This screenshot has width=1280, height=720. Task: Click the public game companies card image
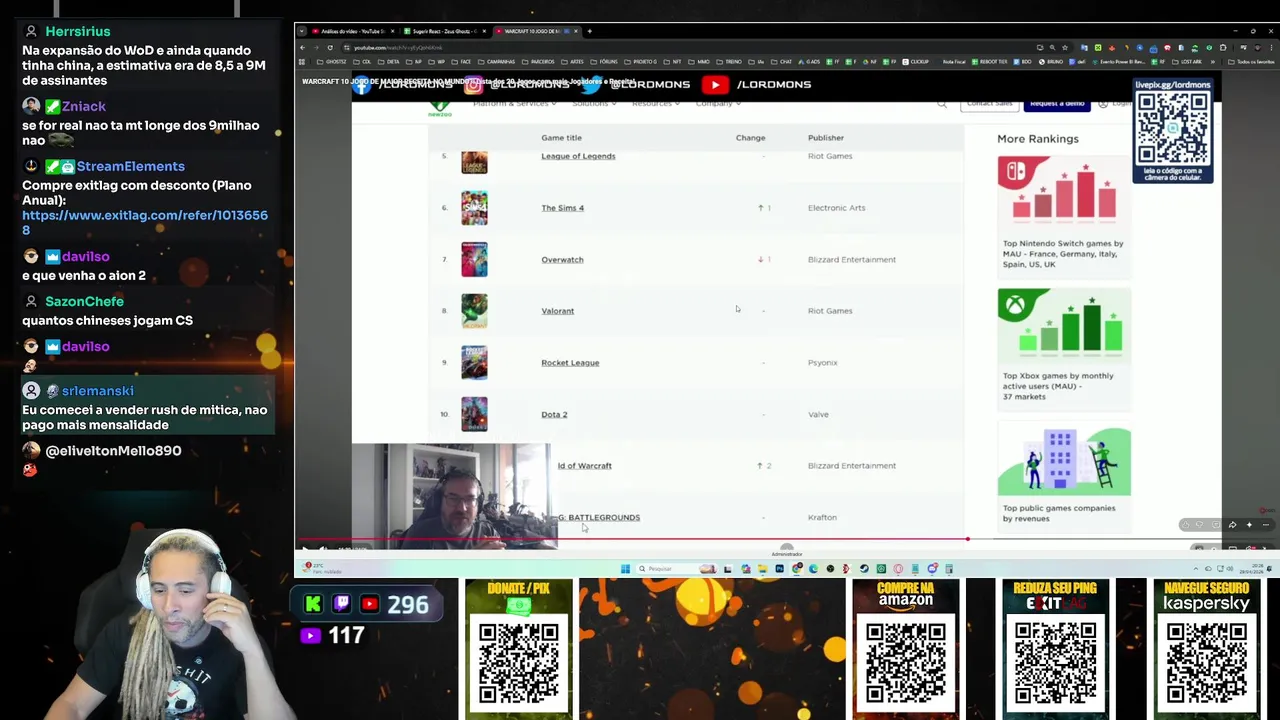1064,461
